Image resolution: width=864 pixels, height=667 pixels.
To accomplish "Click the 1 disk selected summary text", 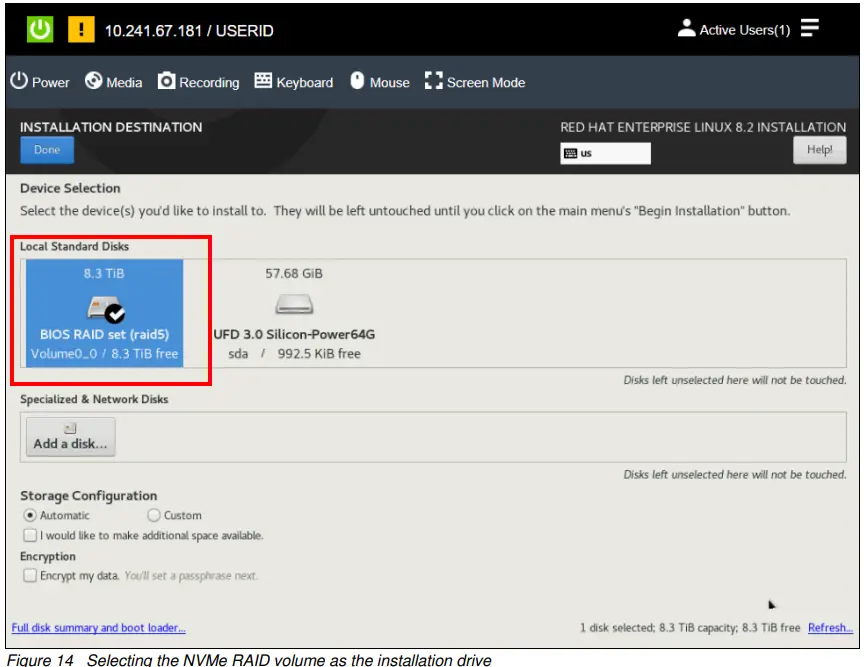I will click(x=689, y=627).
